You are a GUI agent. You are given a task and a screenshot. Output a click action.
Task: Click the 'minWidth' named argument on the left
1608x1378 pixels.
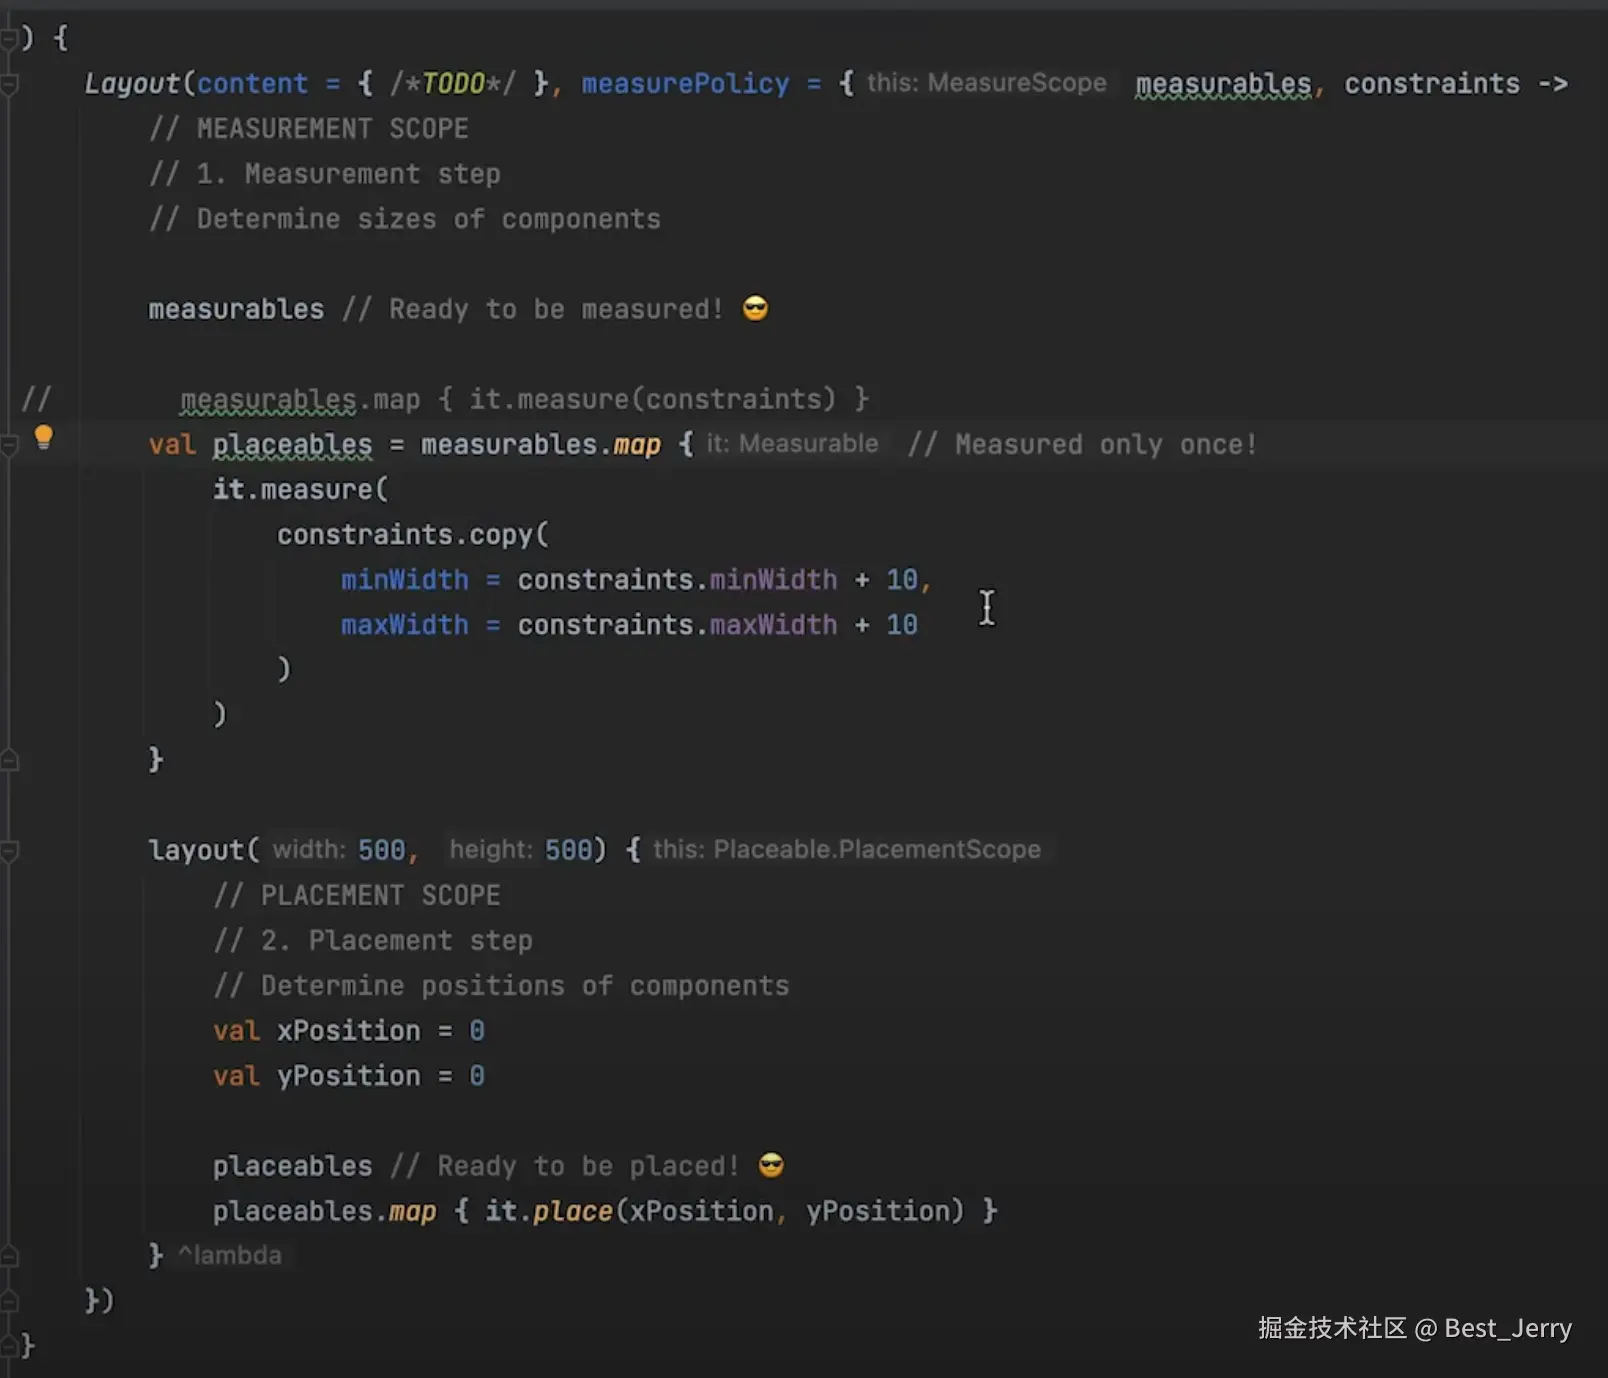point(405,580)
